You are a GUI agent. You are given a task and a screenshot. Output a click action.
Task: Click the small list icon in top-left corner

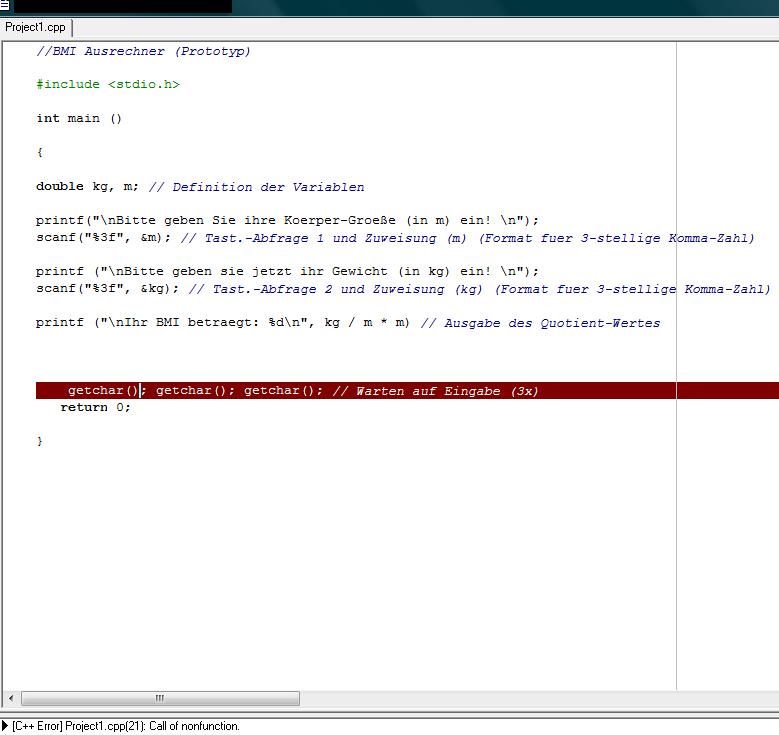(4, 5)
